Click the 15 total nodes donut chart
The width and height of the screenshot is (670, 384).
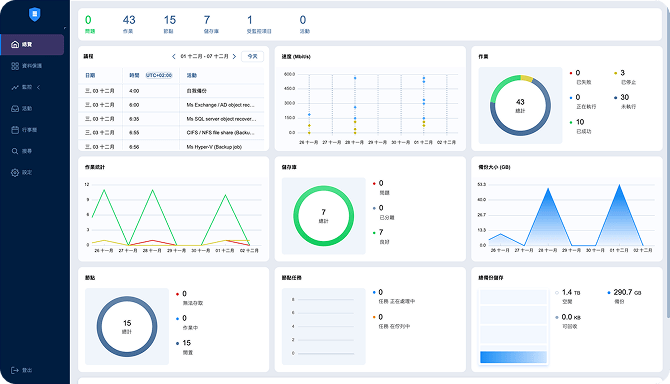(127, 326)
